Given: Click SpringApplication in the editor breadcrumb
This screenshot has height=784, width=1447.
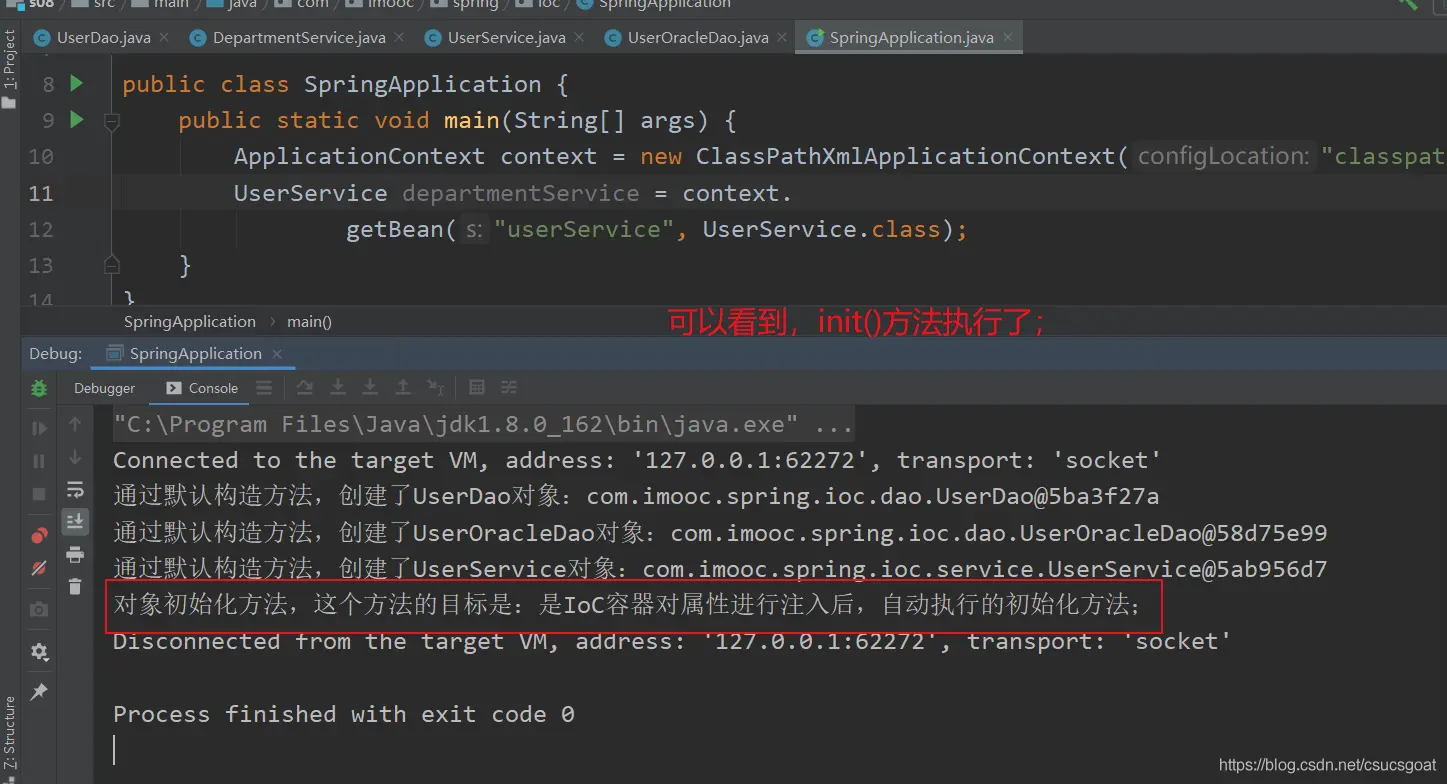Looking at the screenshot, I should [x=190, y=322].
